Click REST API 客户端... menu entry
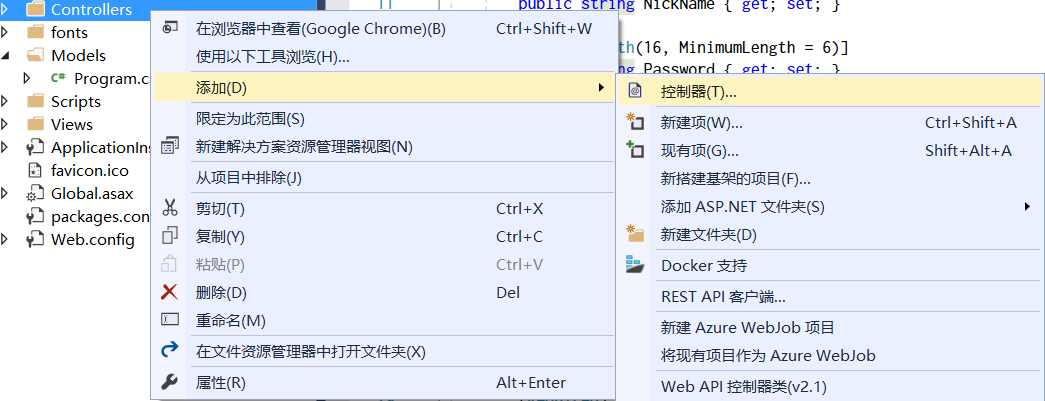This screenshot has width=1045, height=401. pos(723,297)
